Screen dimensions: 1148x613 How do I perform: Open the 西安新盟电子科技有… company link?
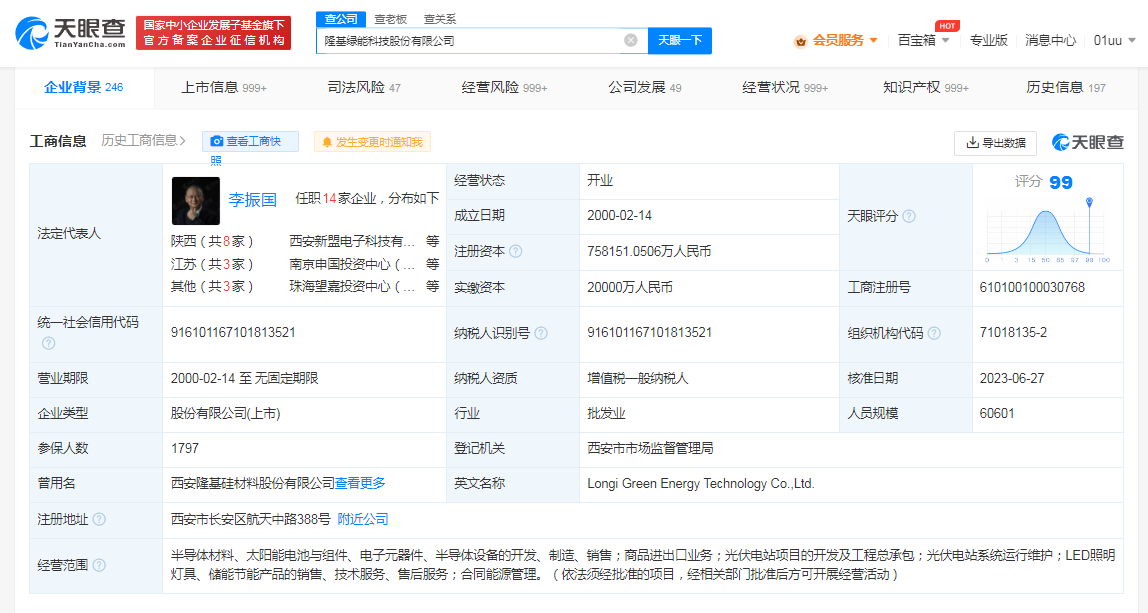[x=352, y=241]
